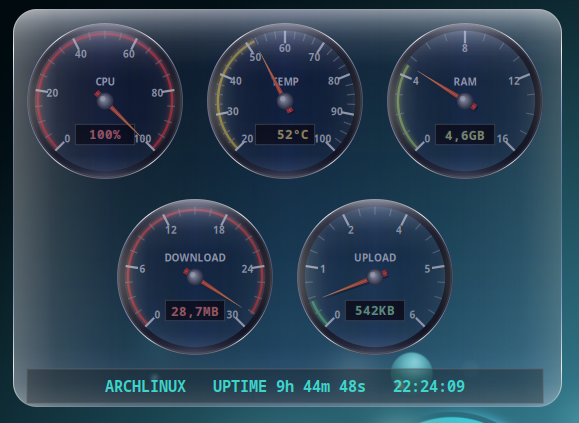Select the 4,6GB RAM readout

point(465,135)
